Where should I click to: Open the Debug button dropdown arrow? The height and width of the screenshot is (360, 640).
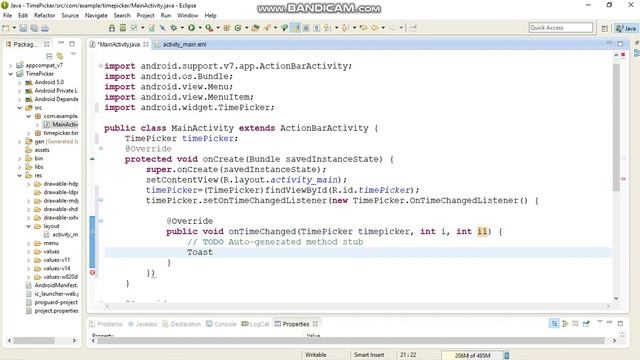click(182, 28)
